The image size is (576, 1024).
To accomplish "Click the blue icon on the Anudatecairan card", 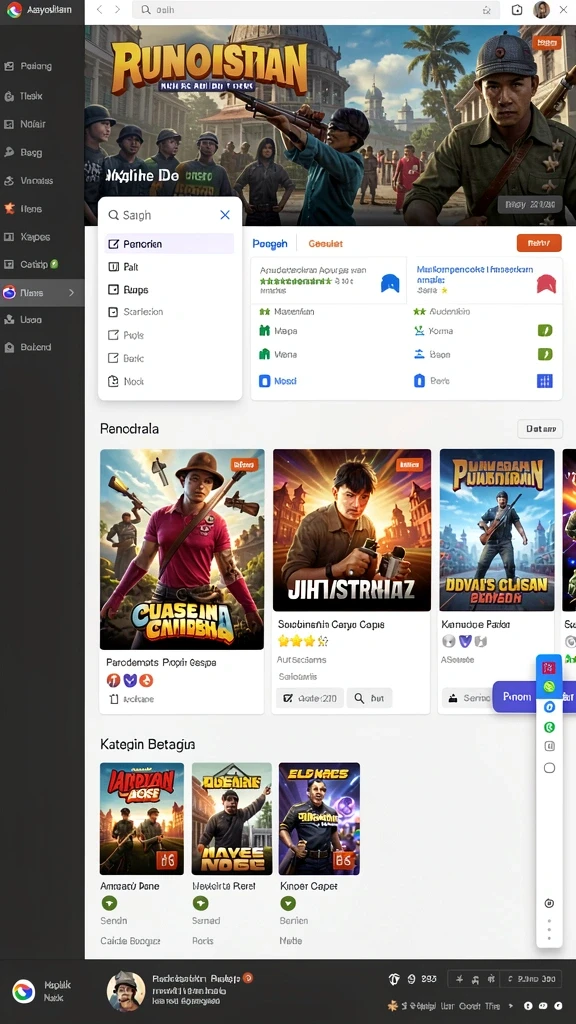I will tap(390, 283).
